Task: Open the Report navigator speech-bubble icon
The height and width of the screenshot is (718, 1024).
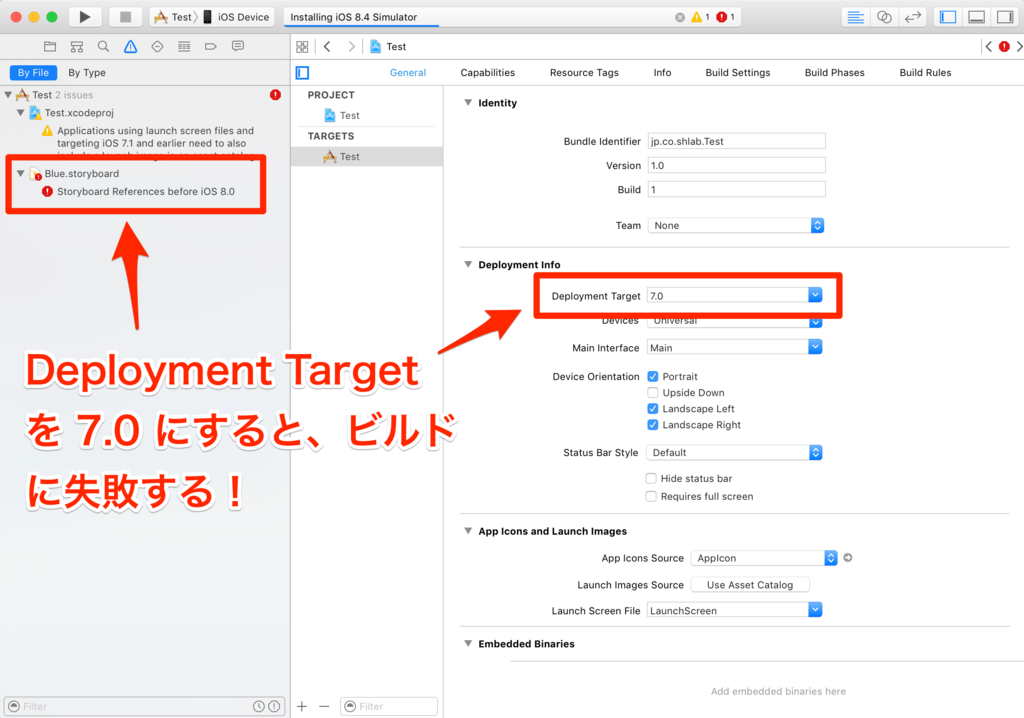Action: tap(238, 46)
